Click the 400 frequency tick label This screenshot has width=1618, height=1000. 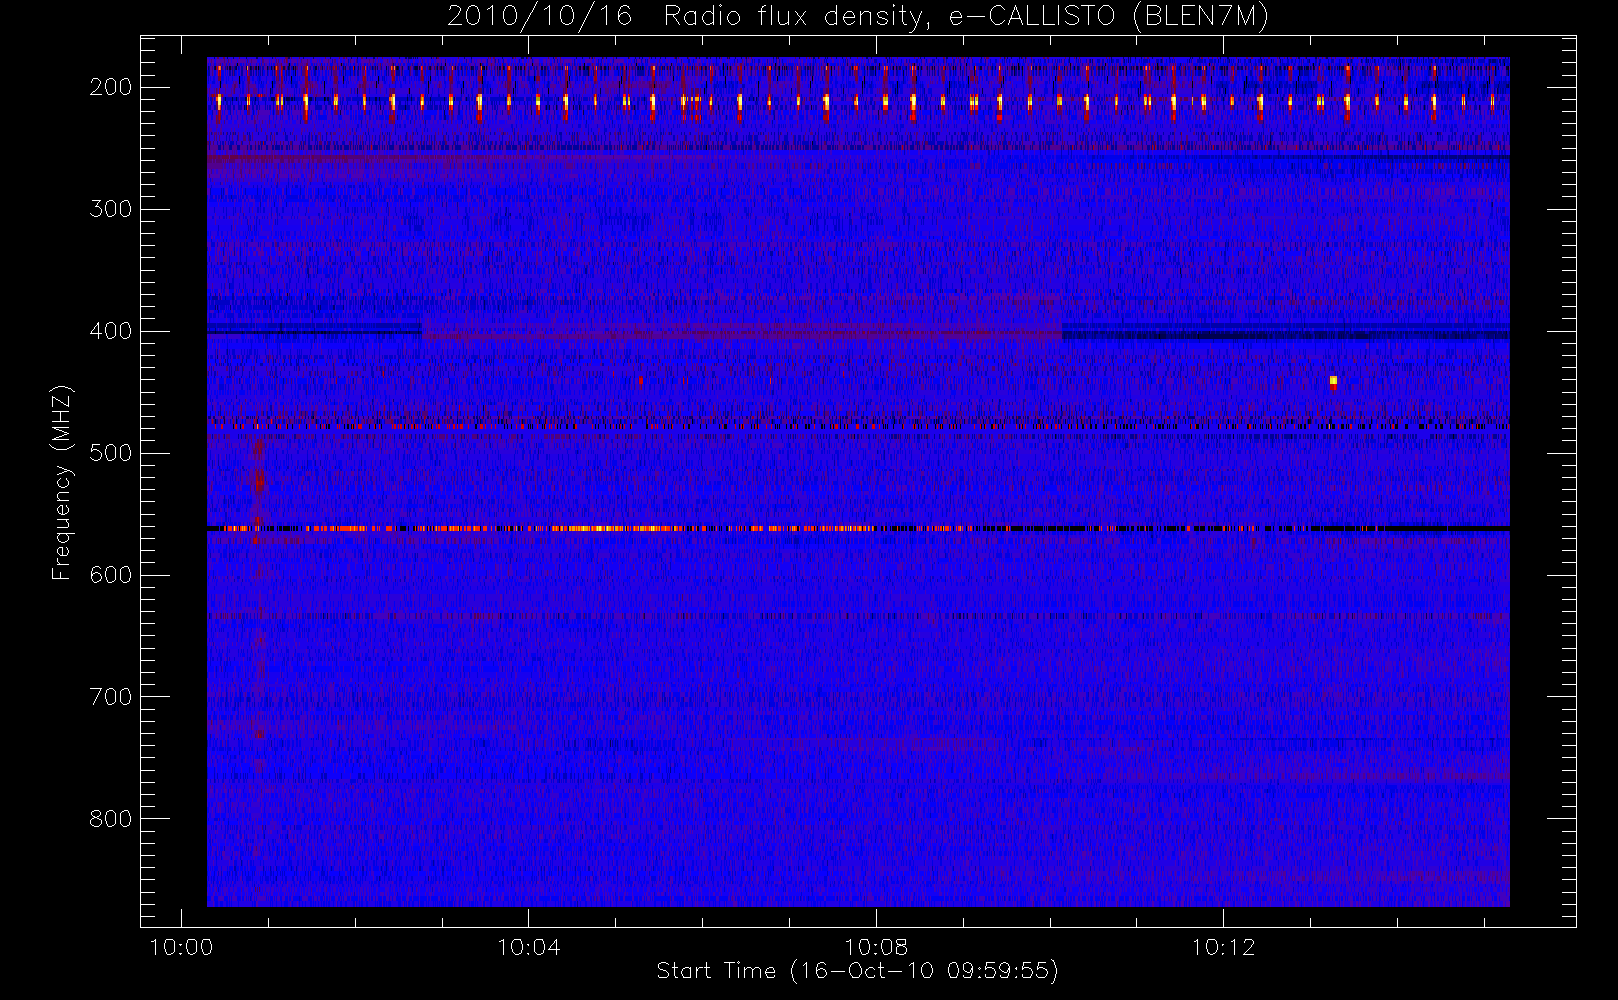pyautogui.click(x=110, y=331)
